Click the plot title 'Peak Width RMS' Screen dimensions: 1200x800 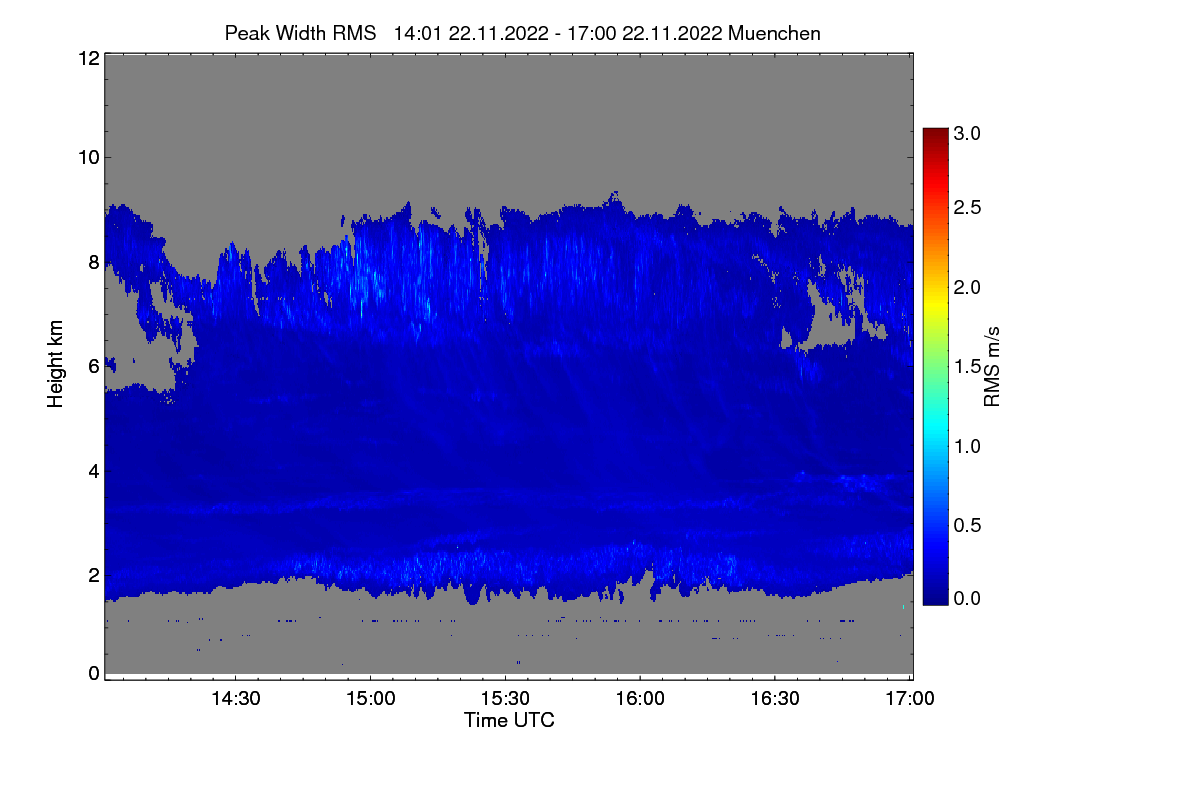pos(300,33)
